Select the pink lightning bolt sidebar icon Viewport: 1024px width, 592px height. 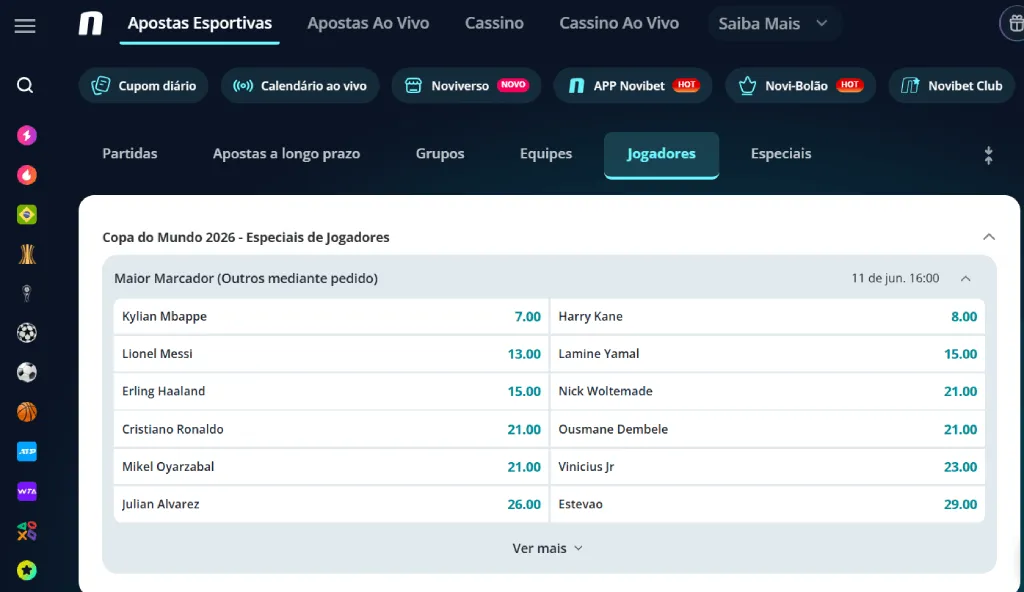(x=27, y=135)
